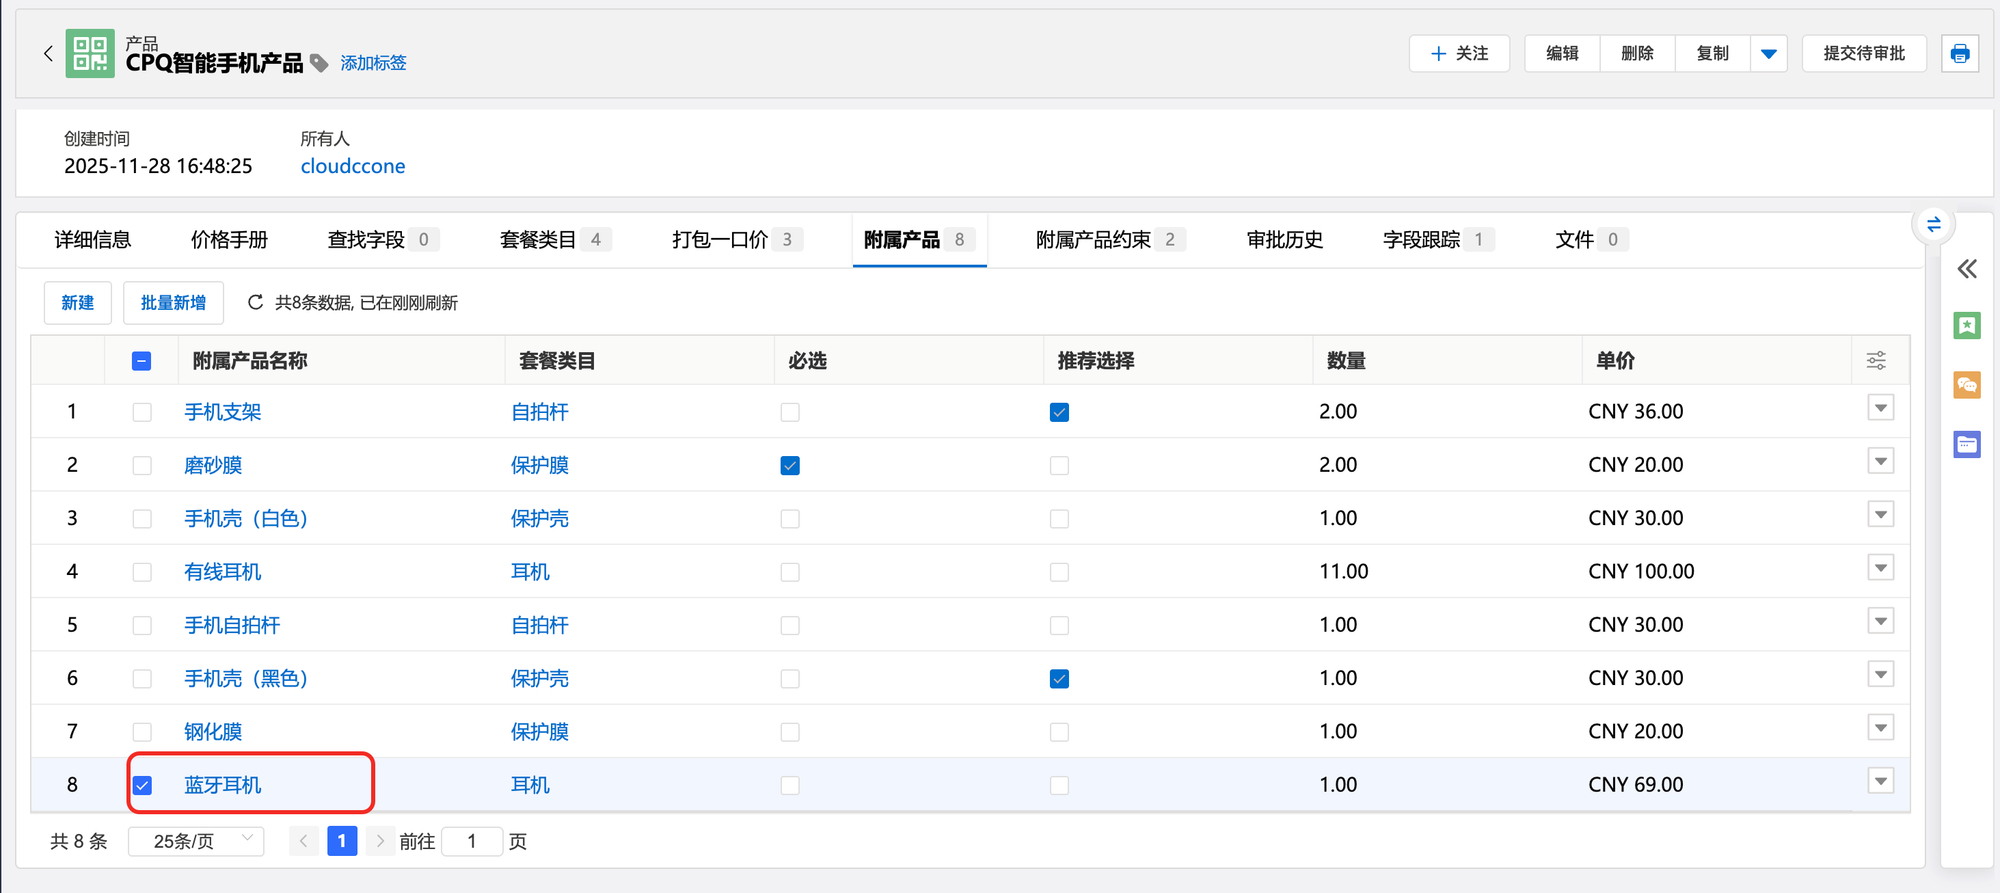Open the 25条/页 page size dropdown
The image size is (2000, 893).
[196, 842]
